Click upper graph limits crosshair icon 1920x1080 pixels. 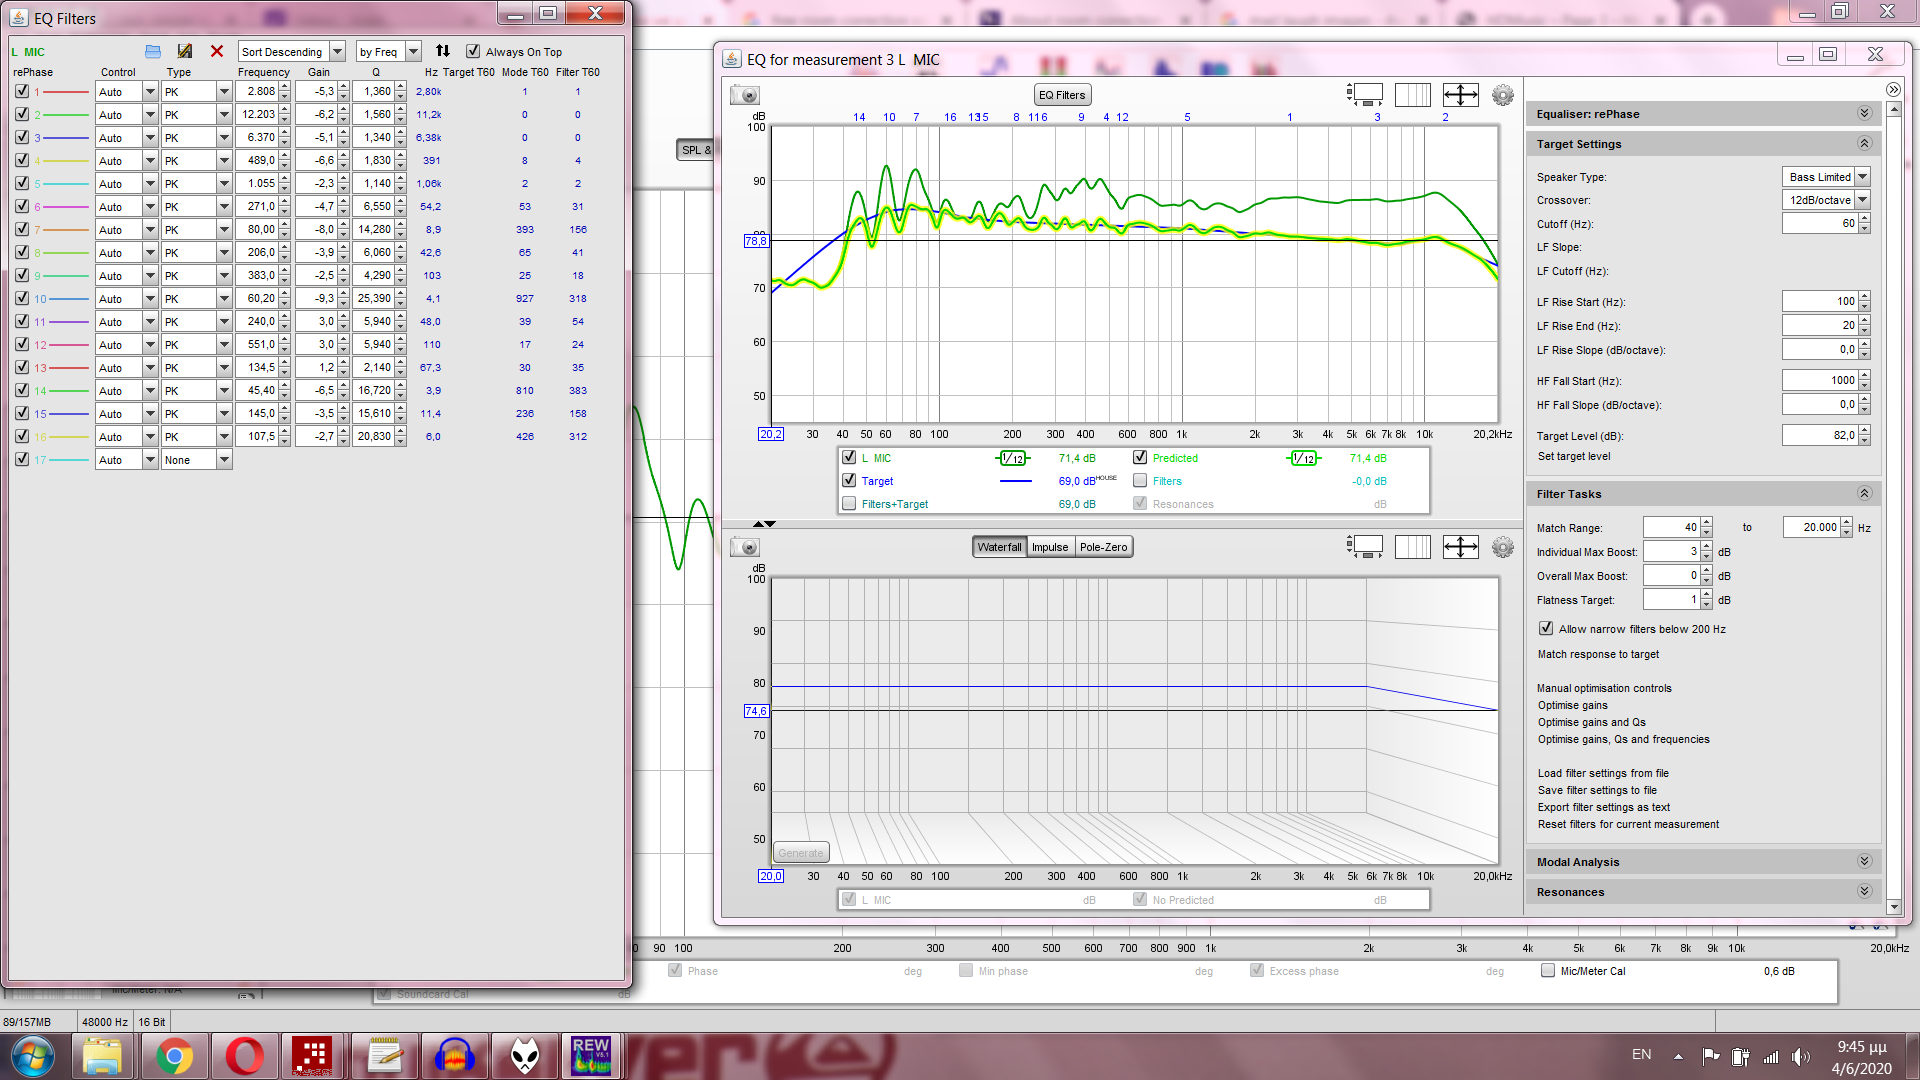pos(1461,95)
